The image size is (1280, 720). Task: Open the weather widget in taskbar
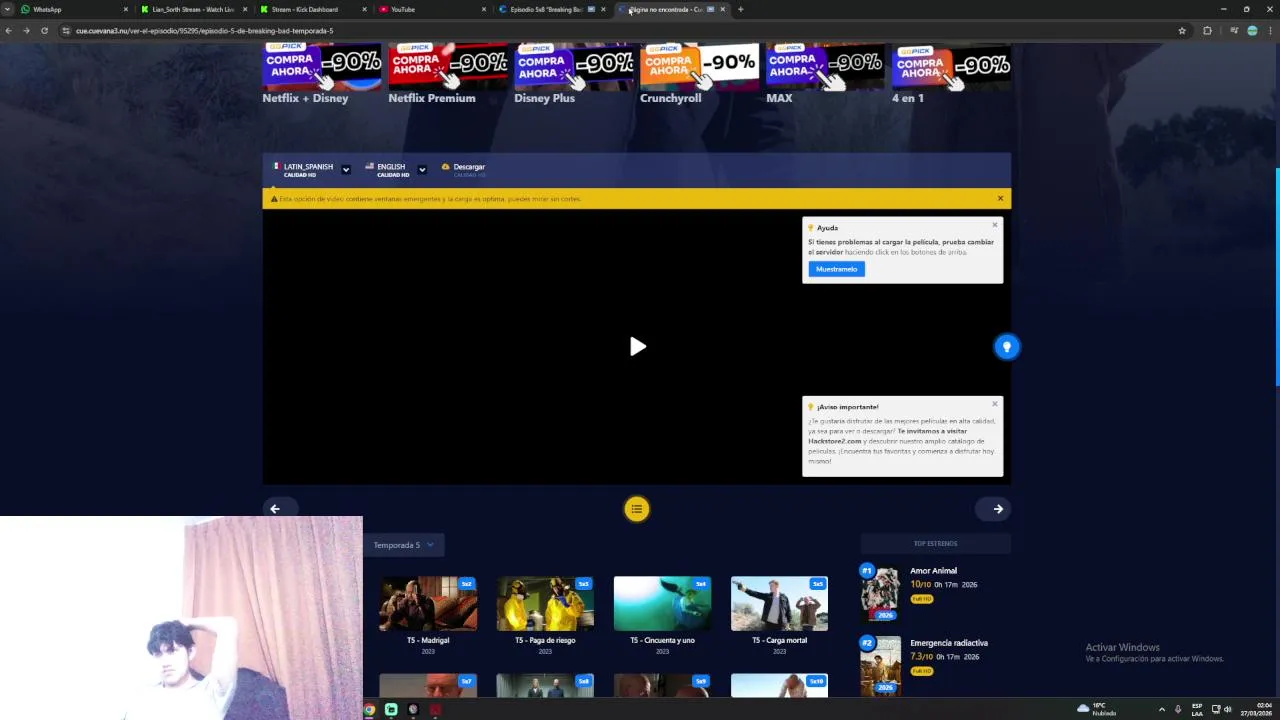click(x=1097, y=710)
